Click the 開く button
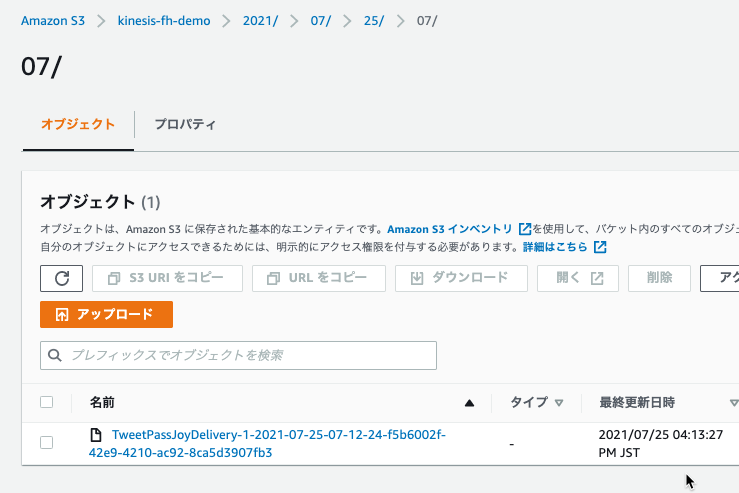 578,278
